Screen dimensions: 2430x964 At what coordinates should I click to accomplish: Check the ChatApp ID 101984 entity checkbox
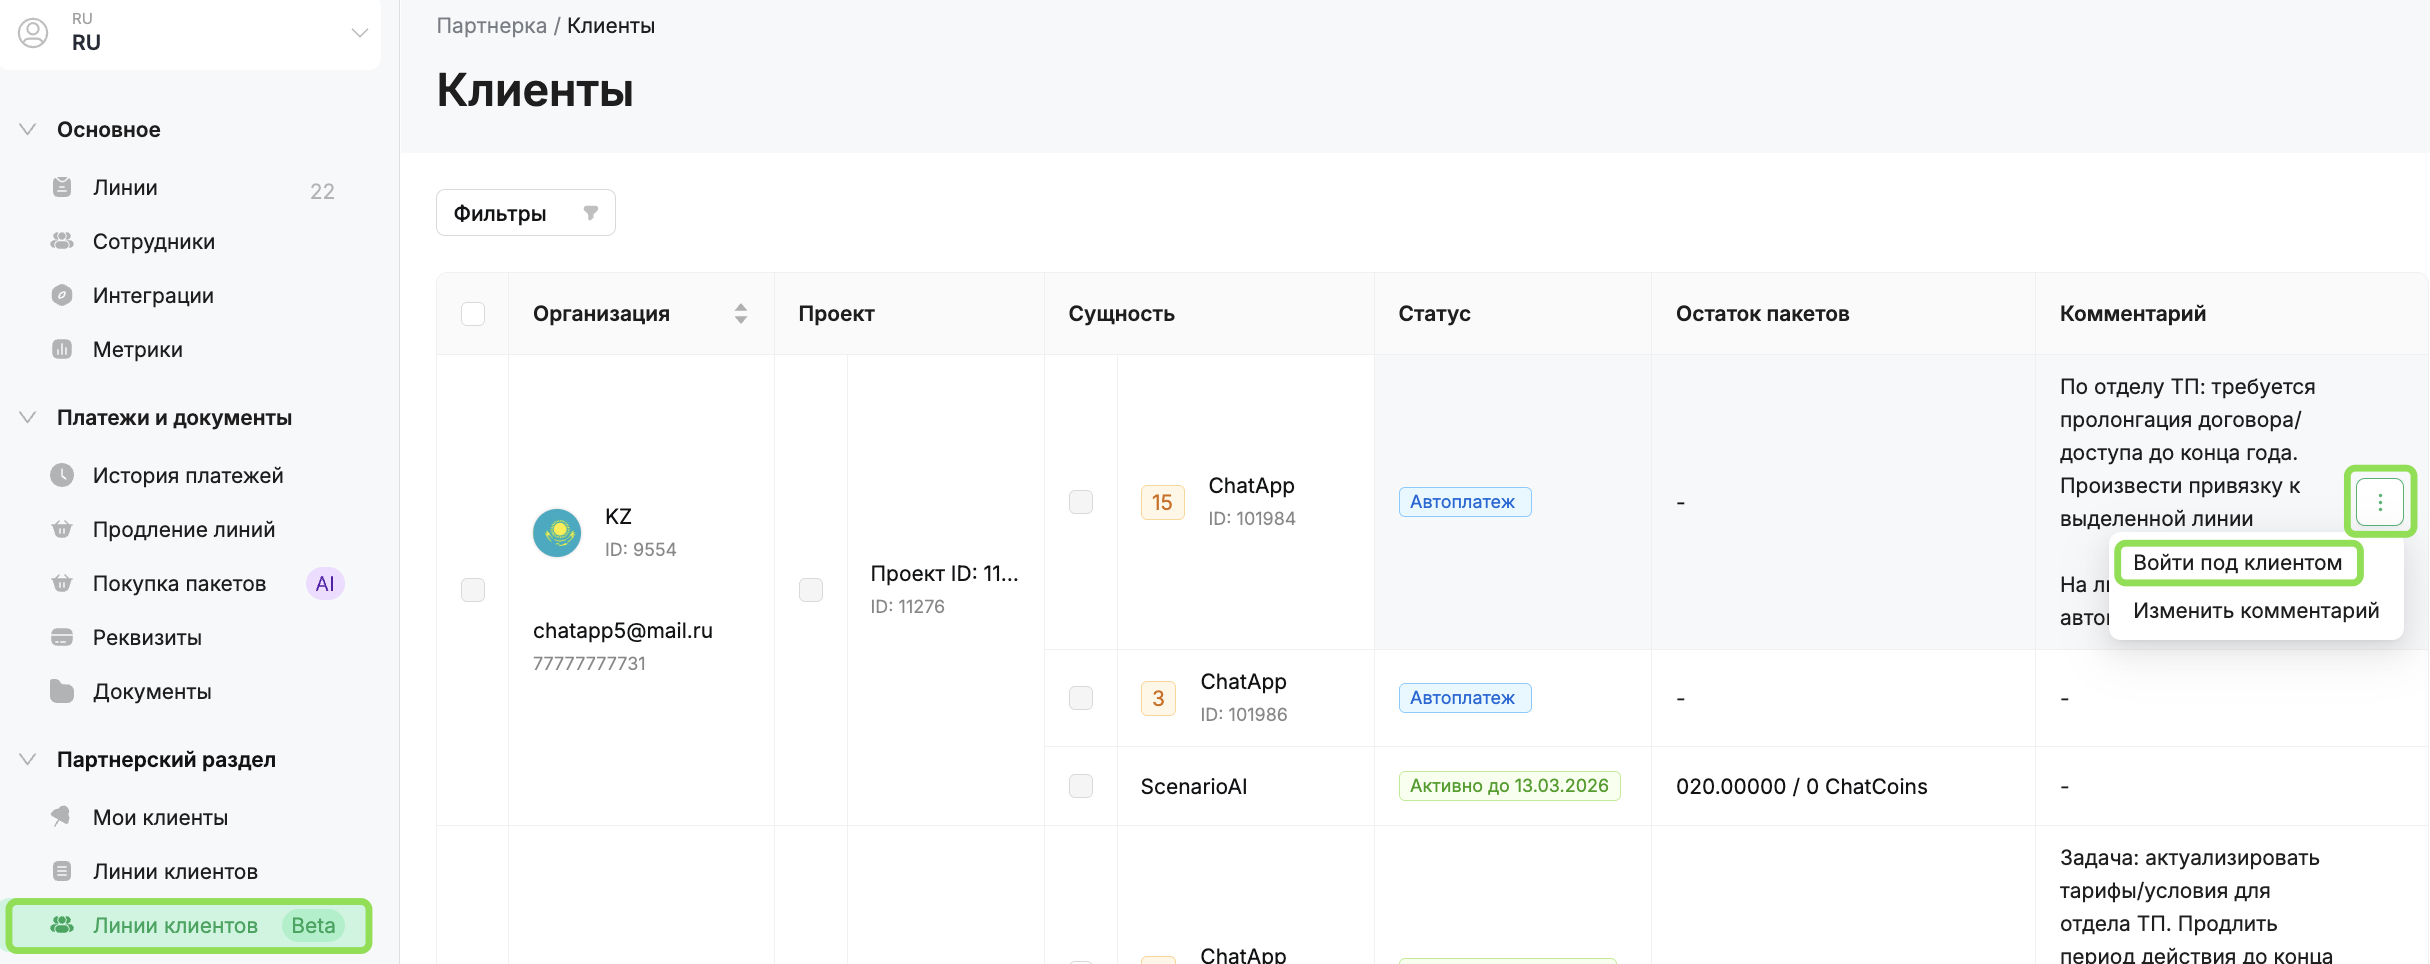click(x=1081, y=502)
